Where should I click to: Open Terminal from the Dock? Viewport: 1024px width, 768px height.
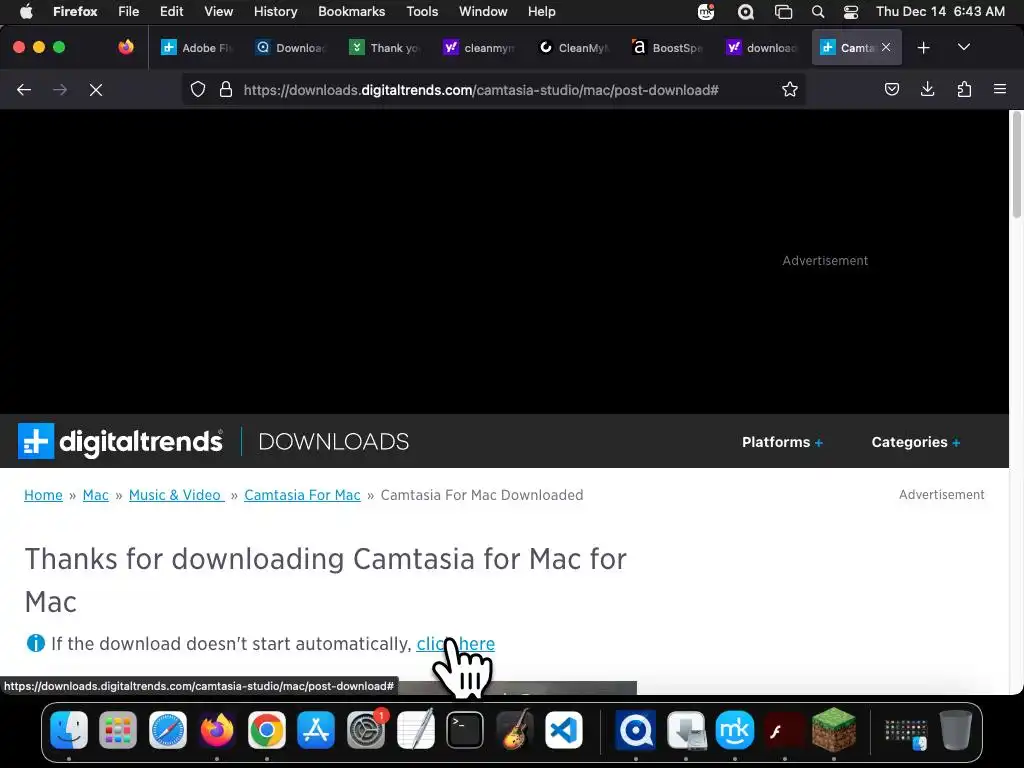pyautogui.click(x=465, y=729)
